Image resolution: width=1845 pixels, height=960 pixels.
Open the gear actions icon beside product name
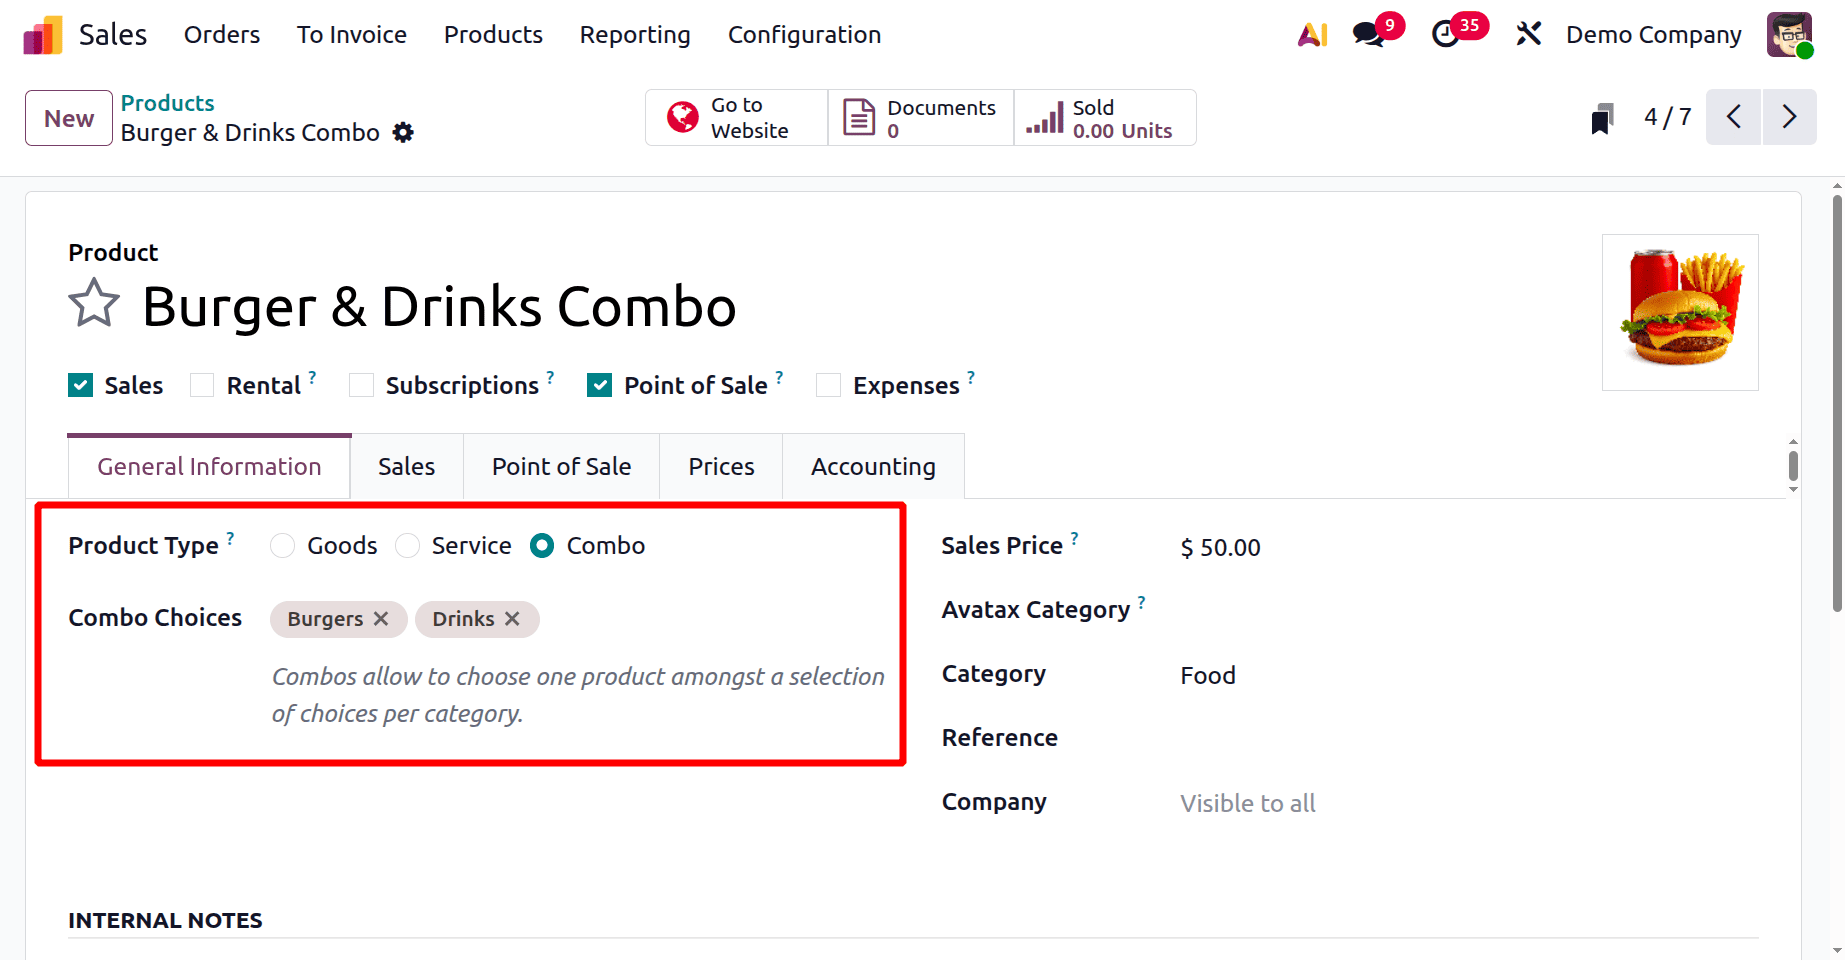[403, 132]
